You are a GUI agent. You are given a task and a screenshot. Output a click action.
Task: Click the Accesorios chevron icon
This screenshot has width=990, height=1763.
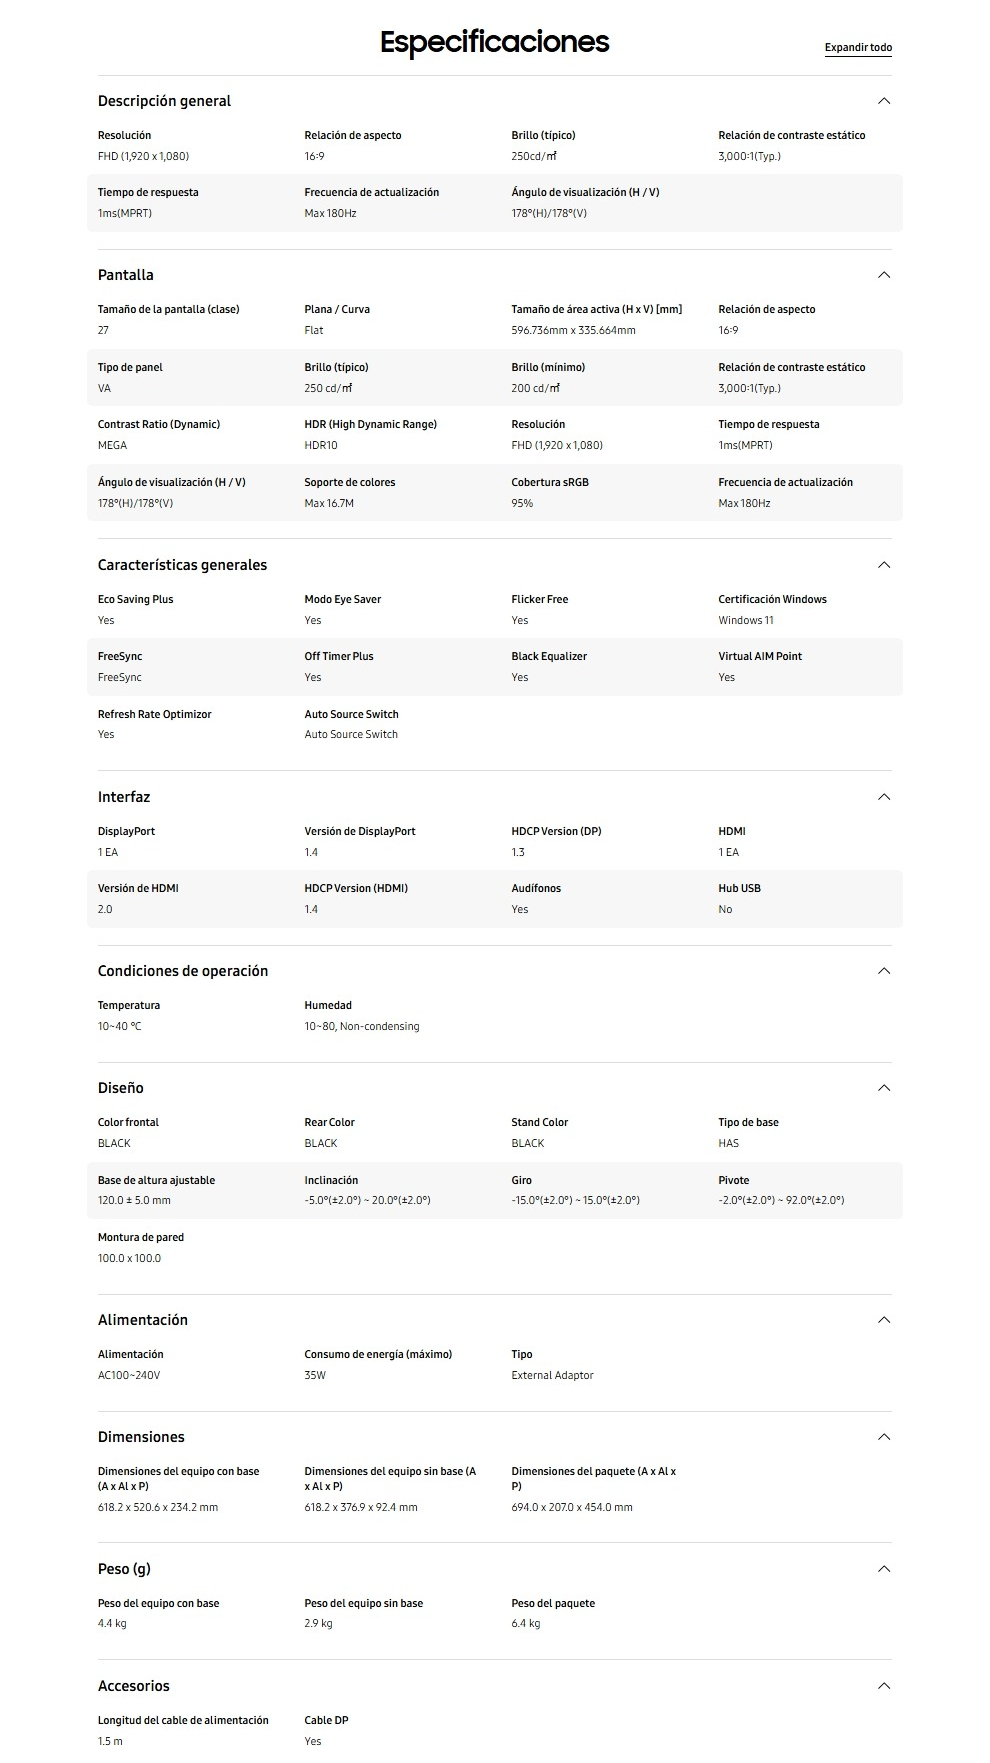click(x=883, y=1686)
